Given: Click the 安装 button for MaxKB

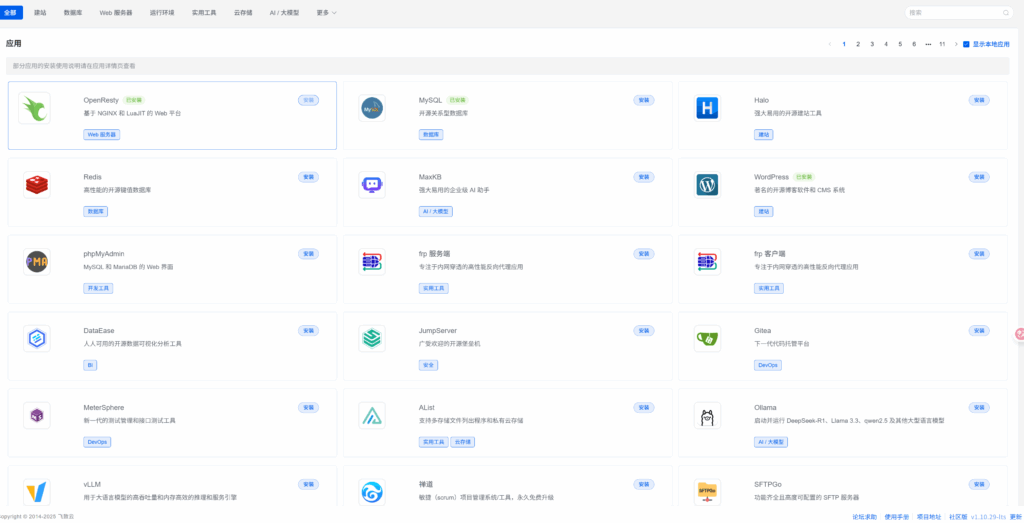Looking at the screenshot, I should click(x=644, y=177).
